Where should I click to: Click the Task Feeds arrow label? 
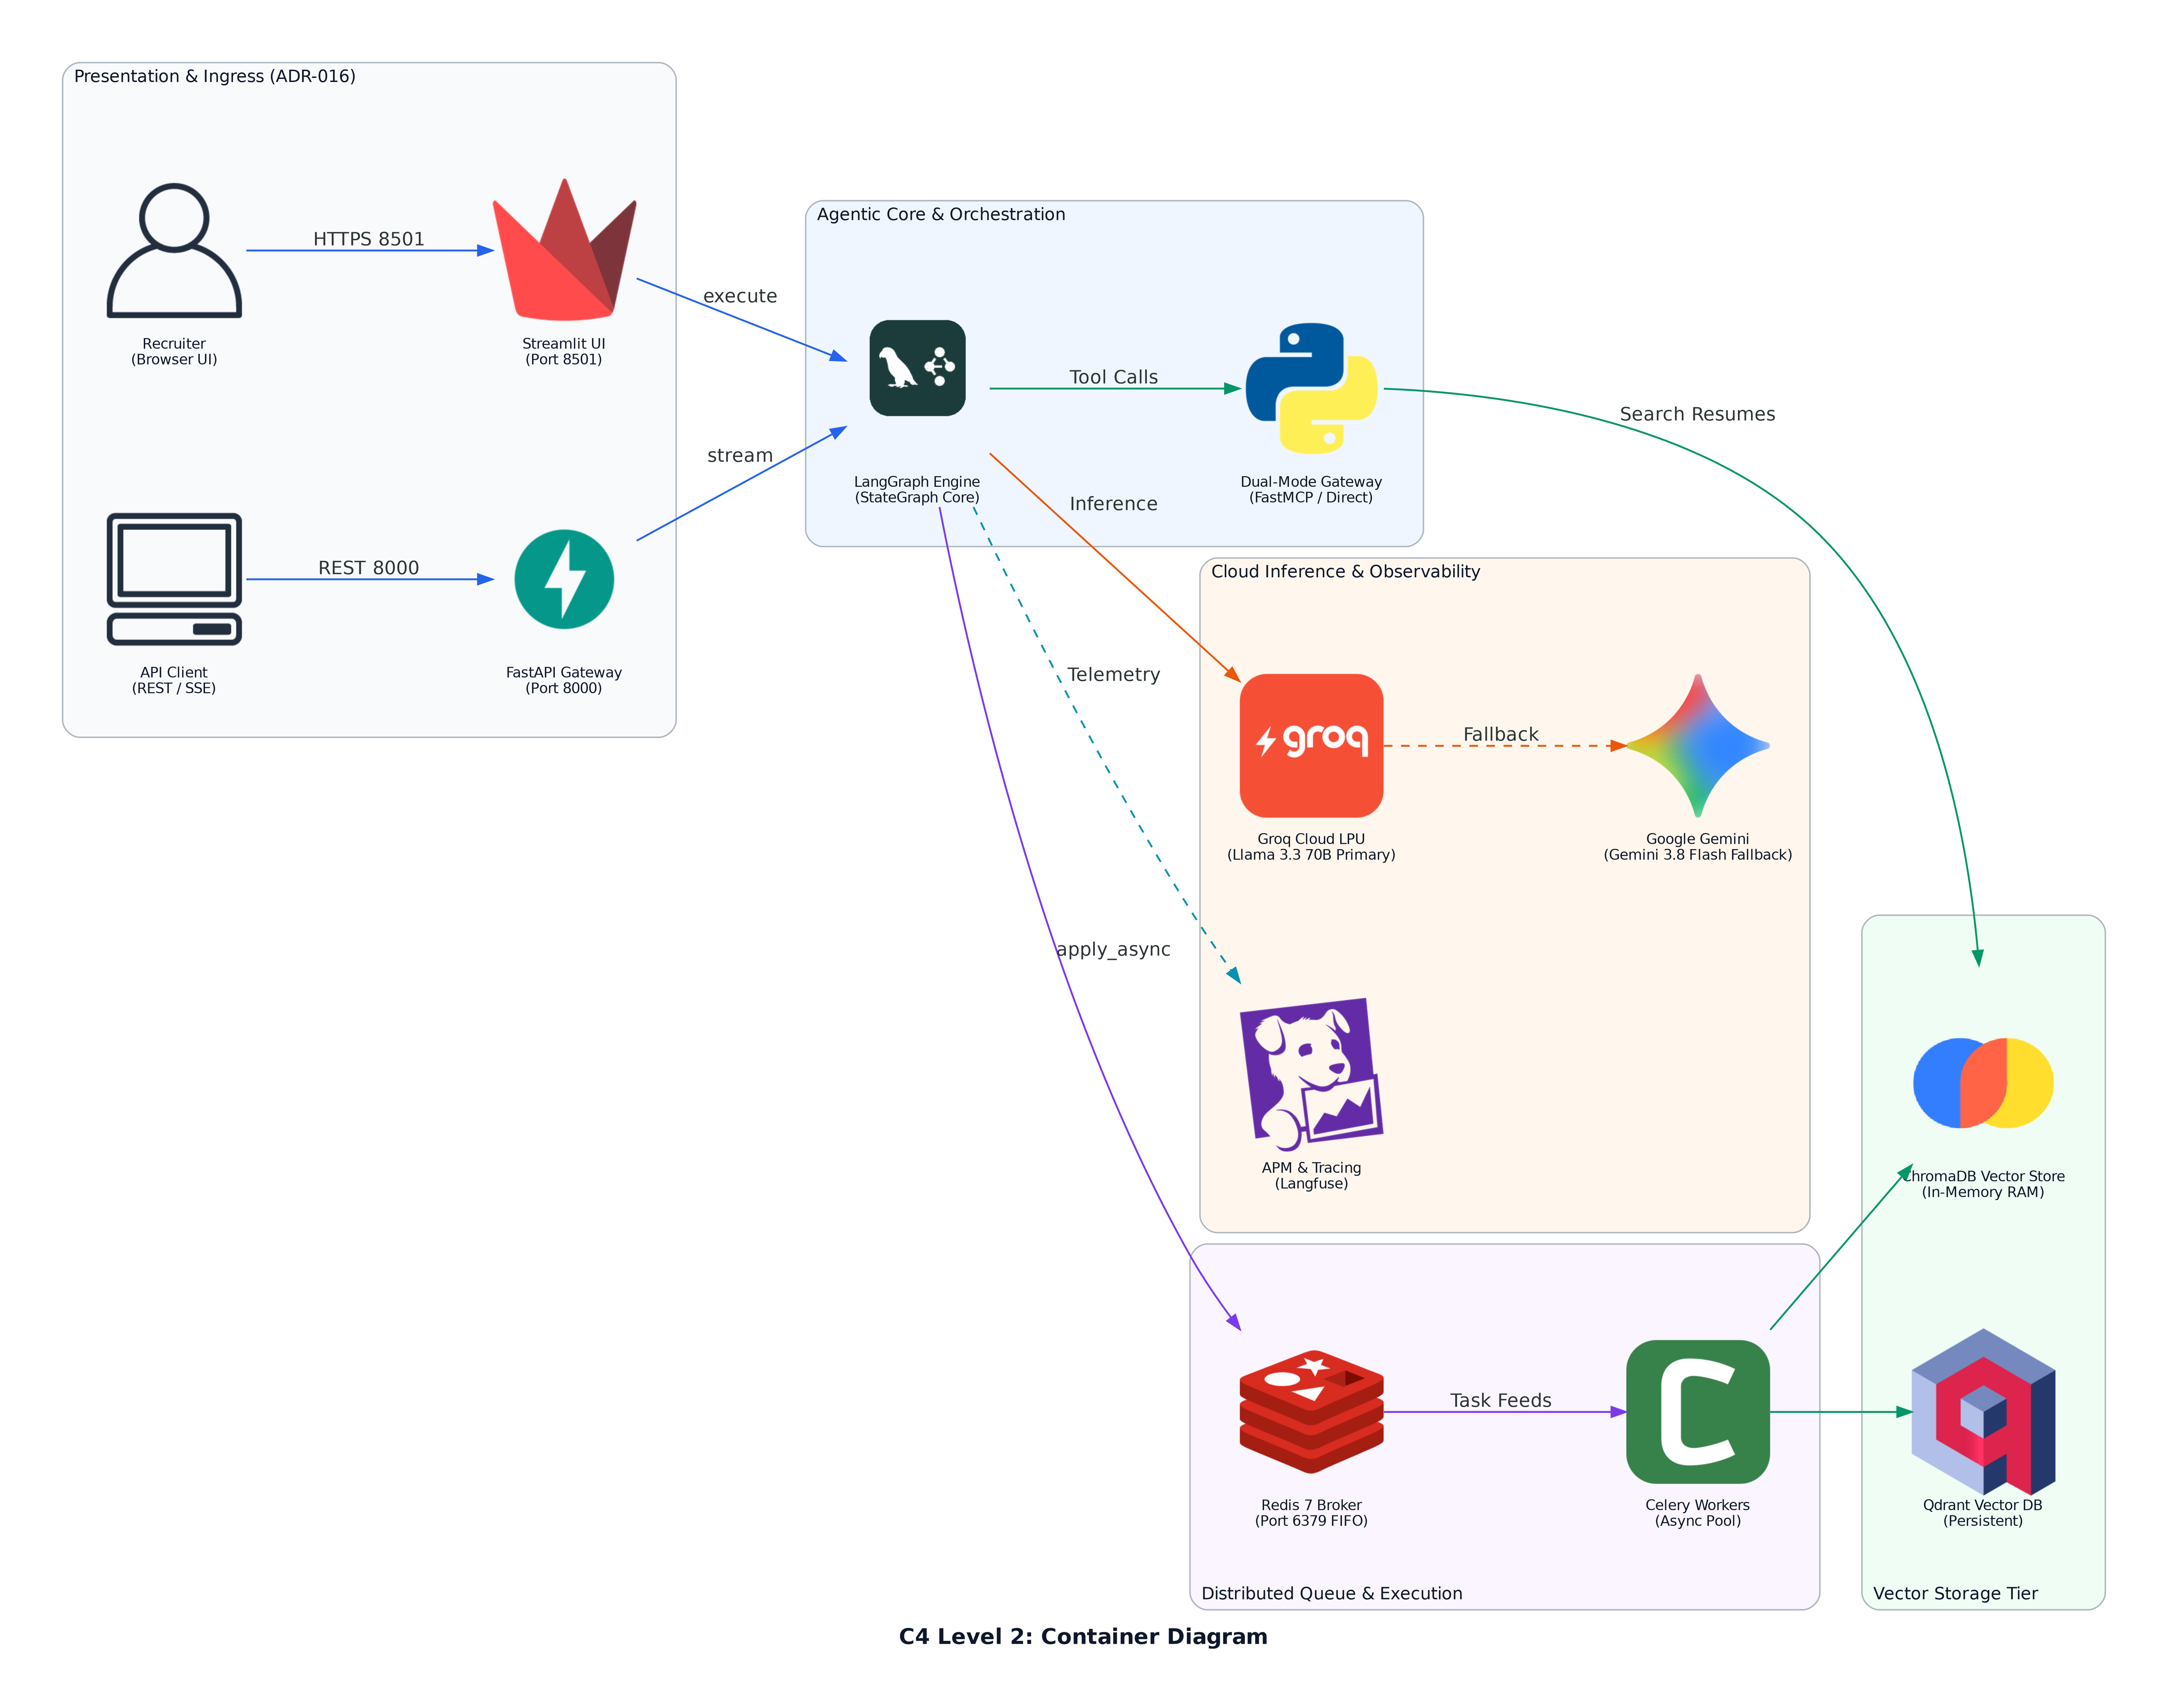point(1500,1400)
